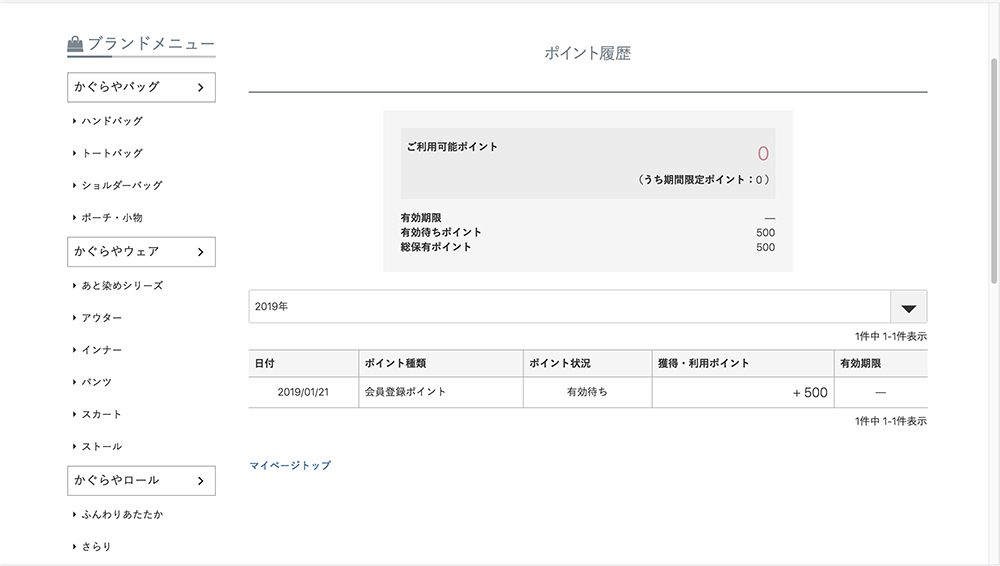Select ストール in the sidebar
1000x566 pixels.
click(x=102, y=446)
